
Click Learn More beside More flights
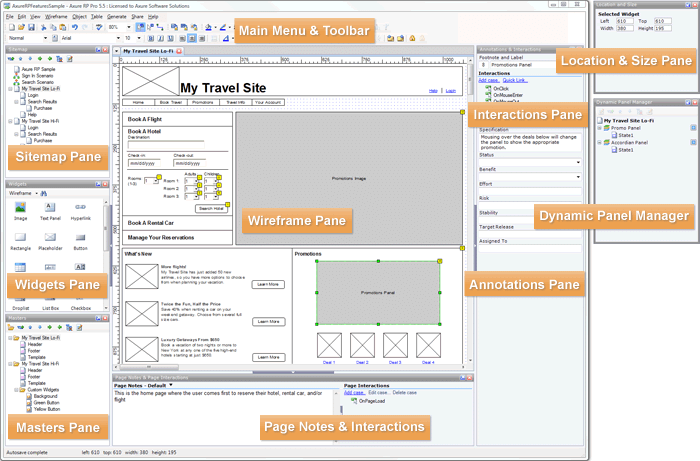[x=268, y=284]
